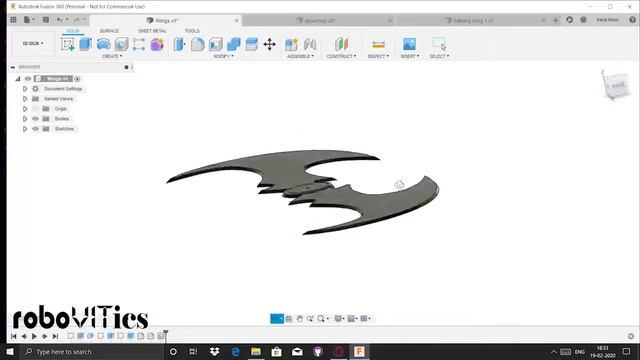Choose the Joint tool
This screenshot has height=360, width=640.
[310, 44]
